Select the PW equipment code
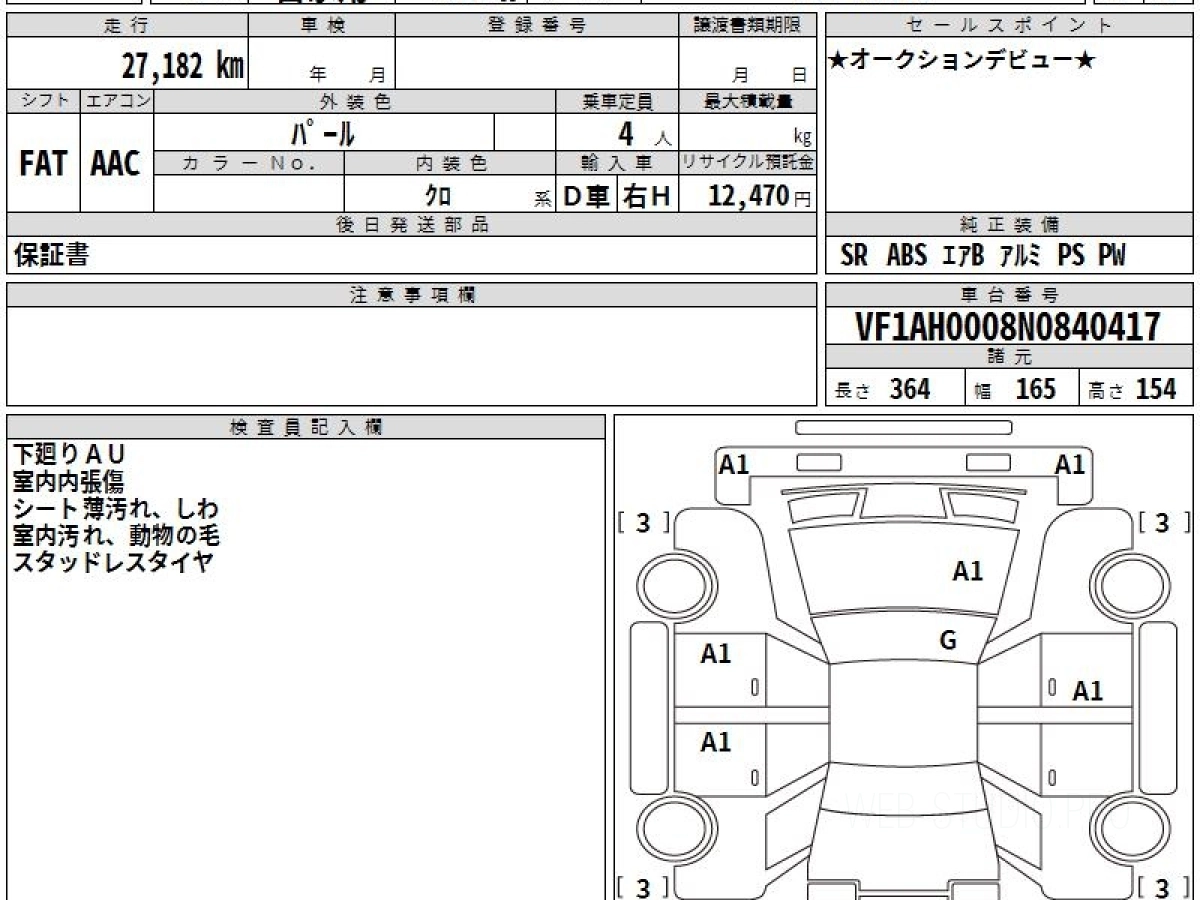The height and width of the screenshot is (900, 1200). click(x=1112, y=256)
